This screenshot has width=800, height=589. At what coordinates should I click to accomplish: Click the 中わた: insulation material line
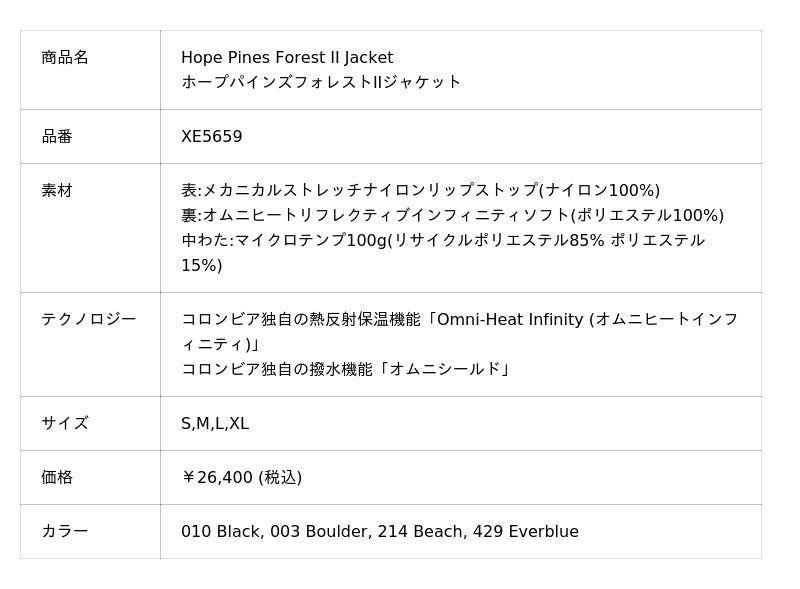tap(442, 241)
